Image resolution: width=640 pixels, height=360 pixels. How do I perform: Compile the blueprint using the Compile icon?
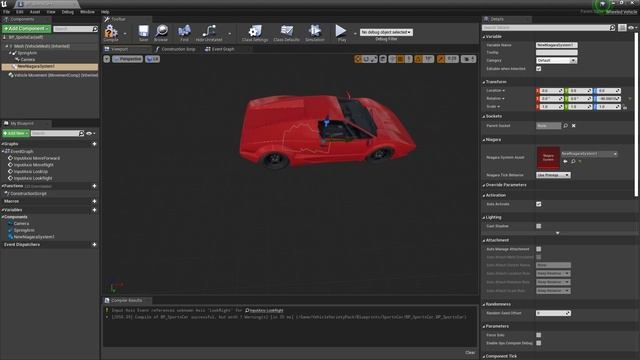pyautogui.click(x=111, y=32)
